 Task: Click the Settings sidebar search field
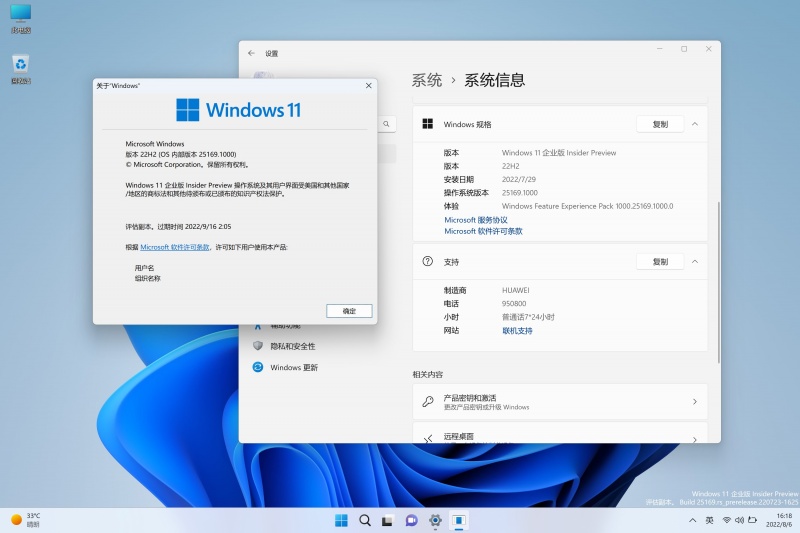tap(386, 124)
